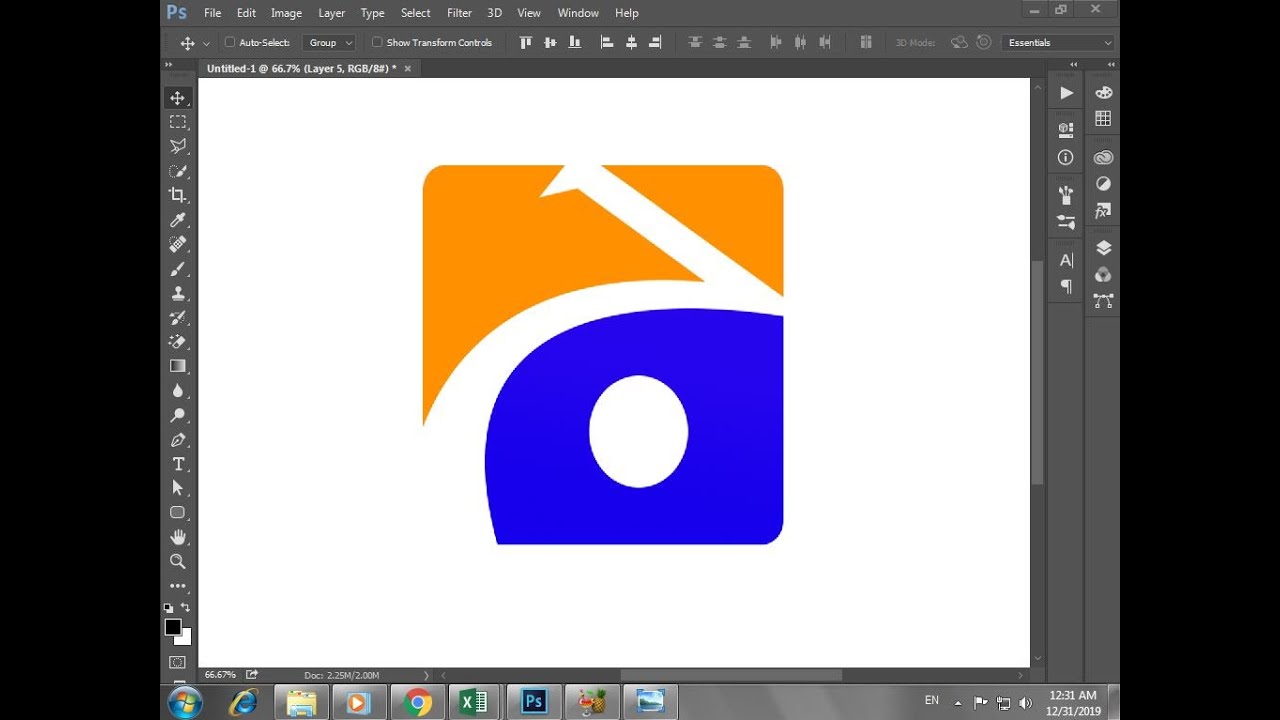Open the Paragraph panel icon
This screenshot has height=720, width=1280.
coord(1066,286)
